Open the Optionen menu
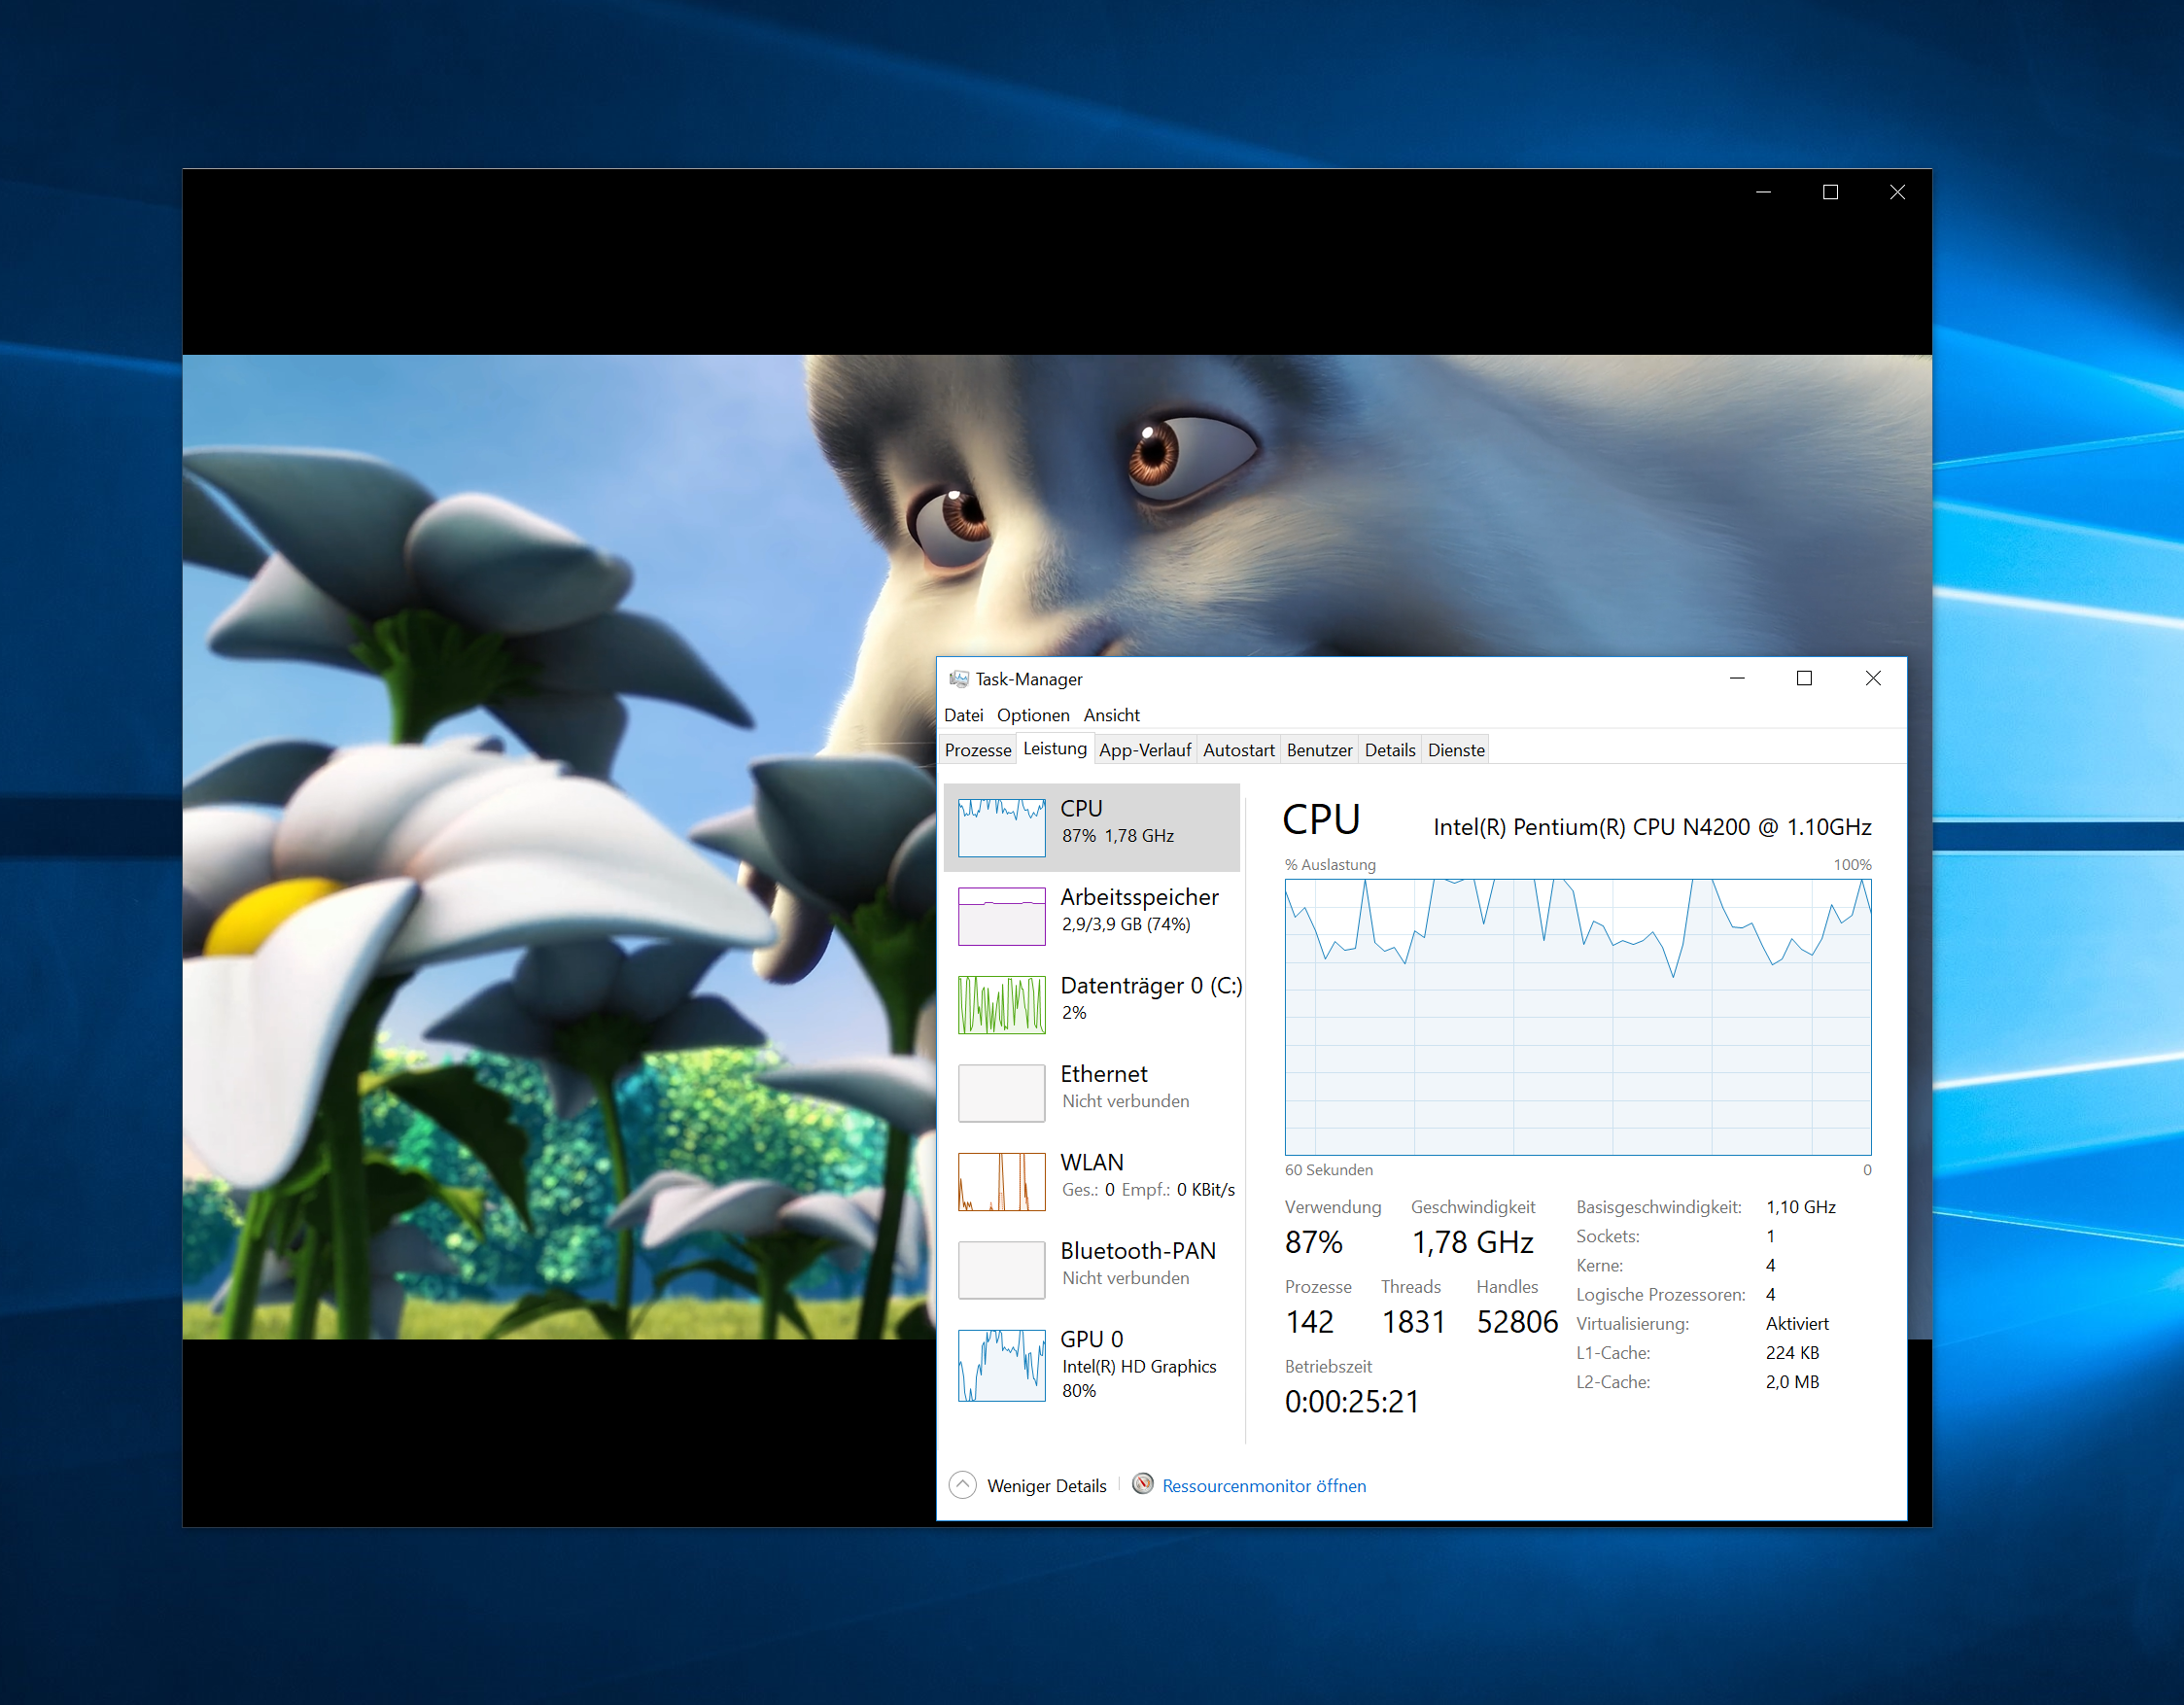The image size is (2184, 1705). point(1033,715)
